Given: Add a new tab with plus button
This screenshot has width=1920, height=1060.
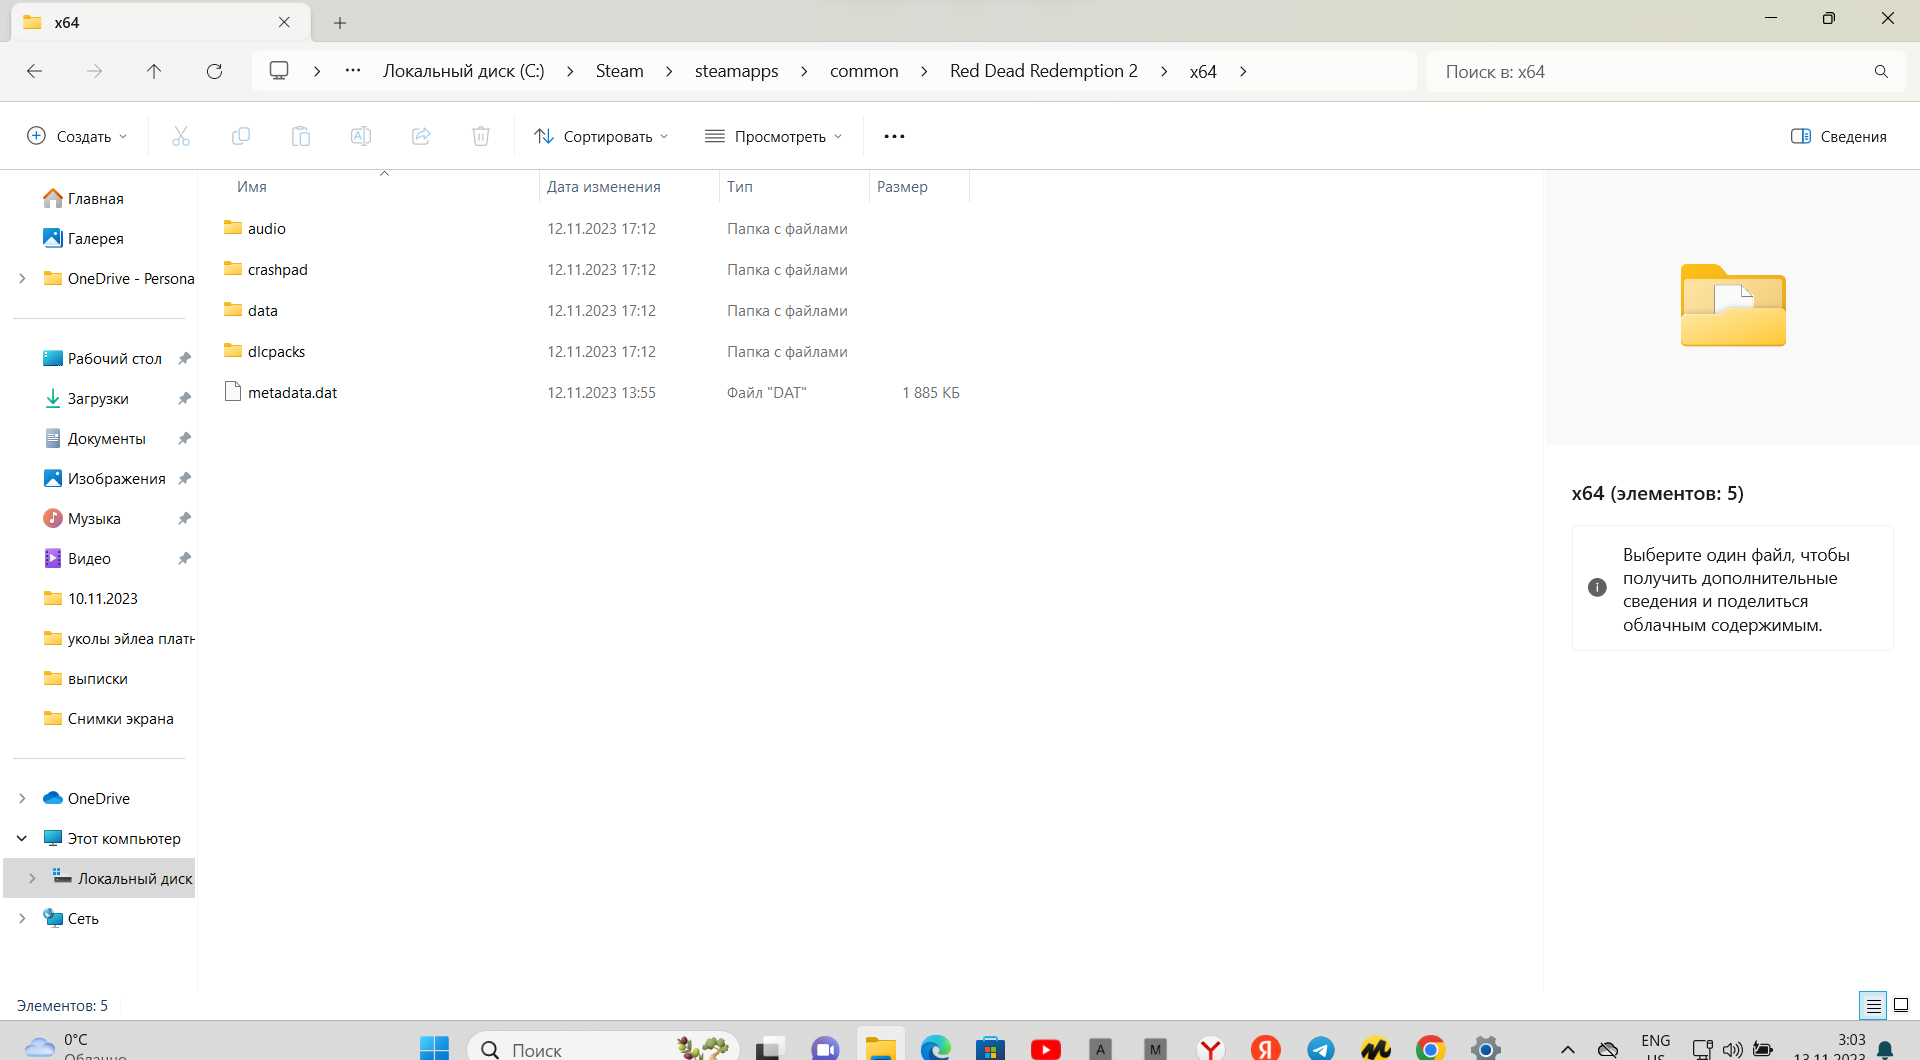Looking at the screenshot, I should [340, 22].
